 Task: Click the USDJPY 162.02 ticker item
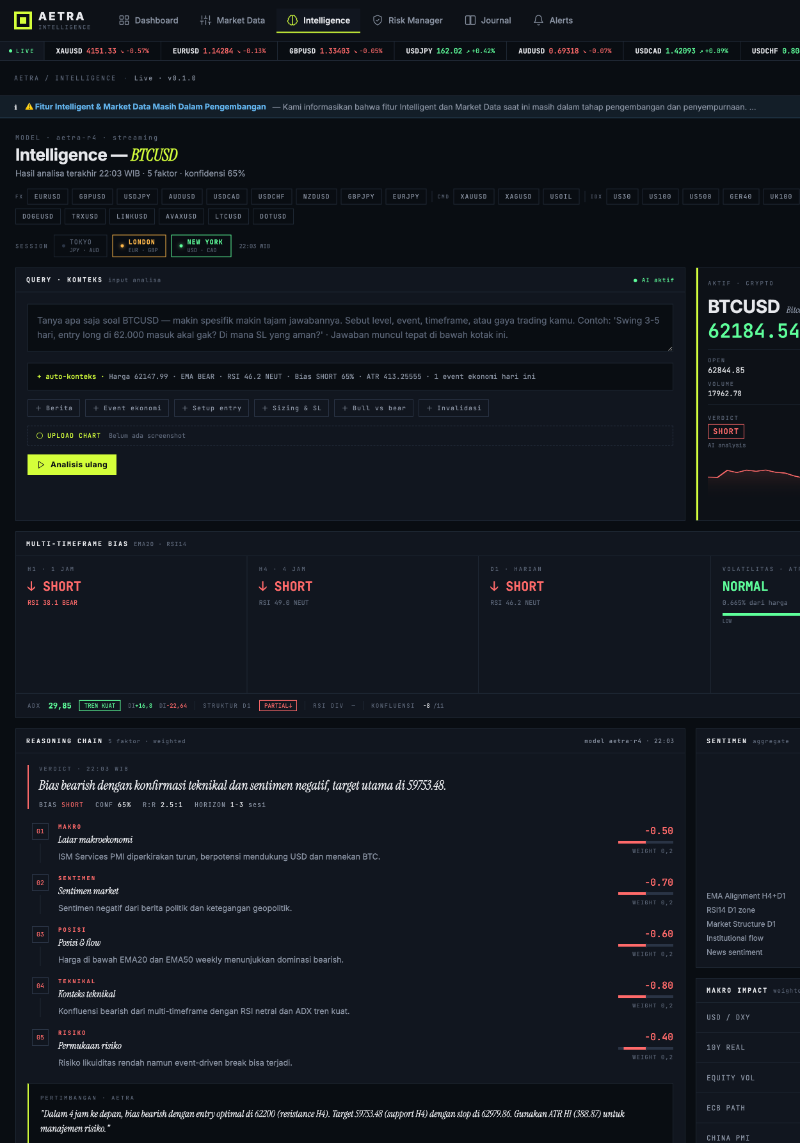pos(450,51)
